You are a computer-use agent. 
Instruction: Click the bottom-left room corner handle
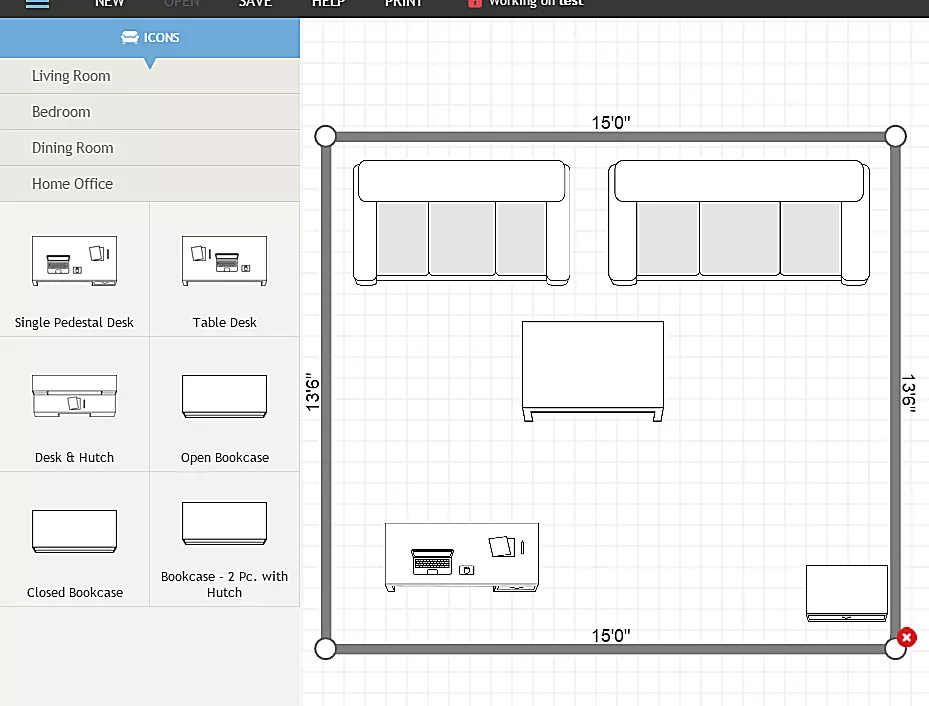click(325, 649)
